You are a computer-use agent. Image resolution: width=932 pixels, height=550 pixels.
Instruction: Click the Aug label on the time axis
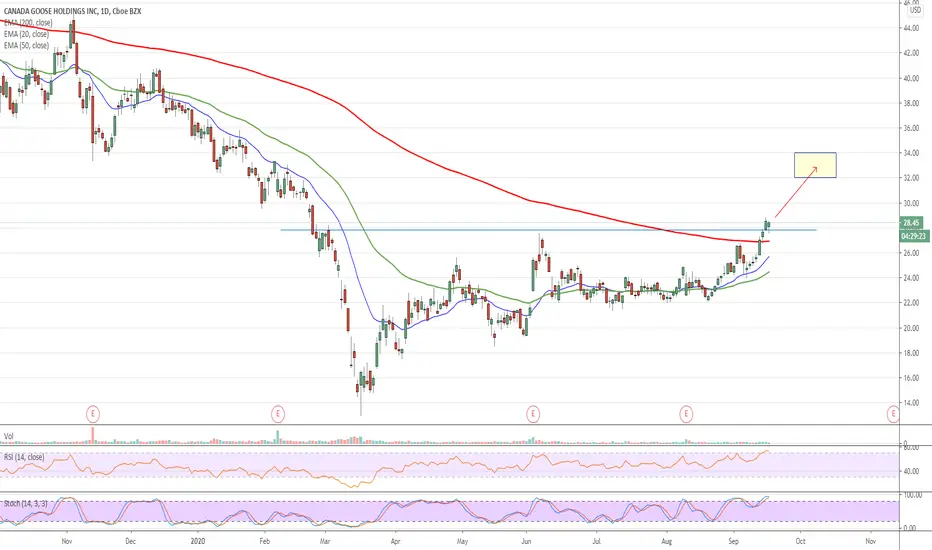click(667, 541)
